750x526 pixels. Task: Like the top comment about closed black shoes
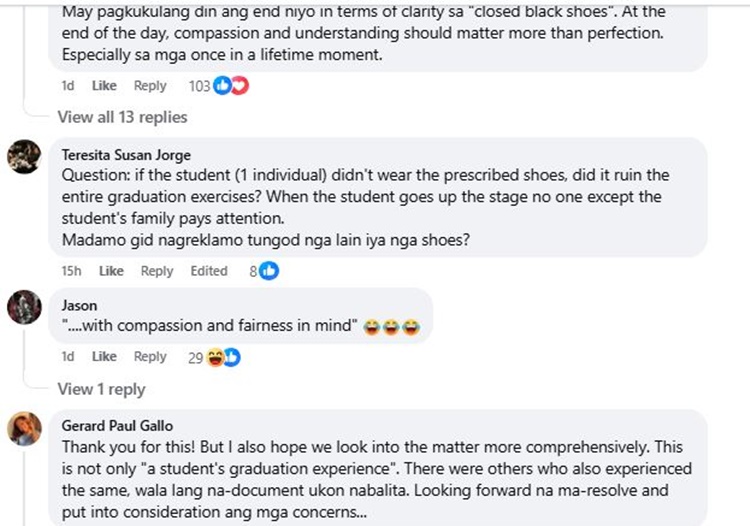click(x=104, y=86)
